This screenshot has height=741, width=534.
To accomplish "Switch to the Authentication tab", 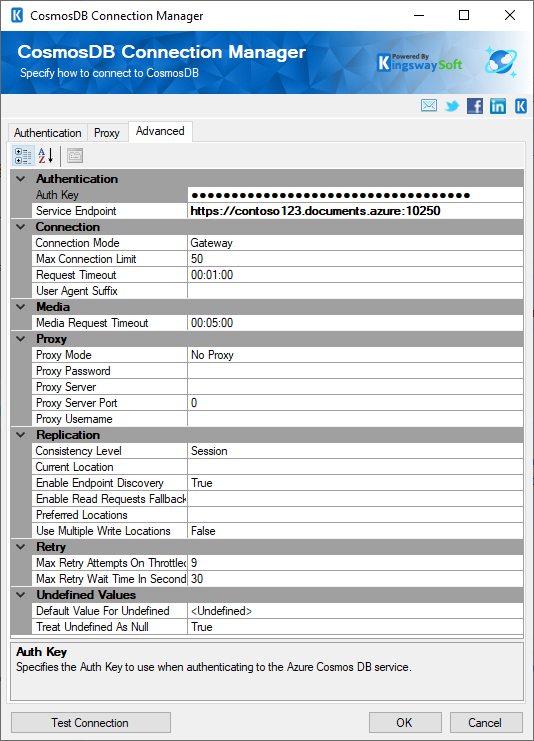I will [x=48, y=133].
